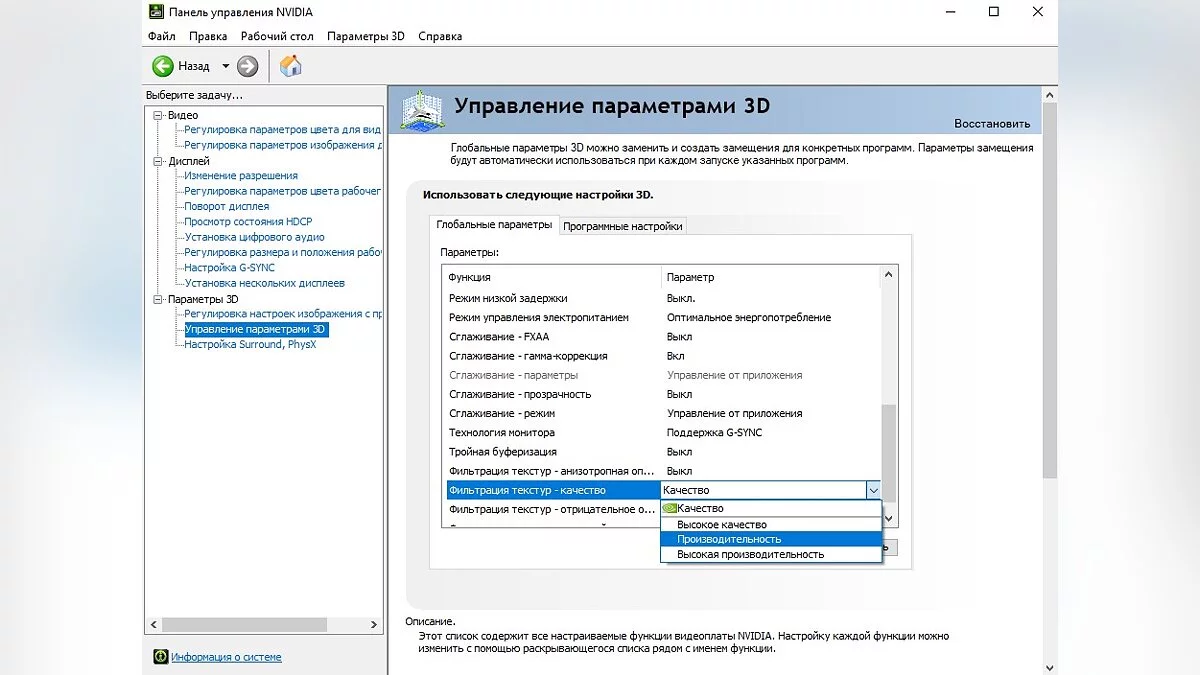Image resolution: width=1200 pixels, height=675 pixels.
Task: Click the Сглаживание - FXAA row
Action: coord(661,337)
